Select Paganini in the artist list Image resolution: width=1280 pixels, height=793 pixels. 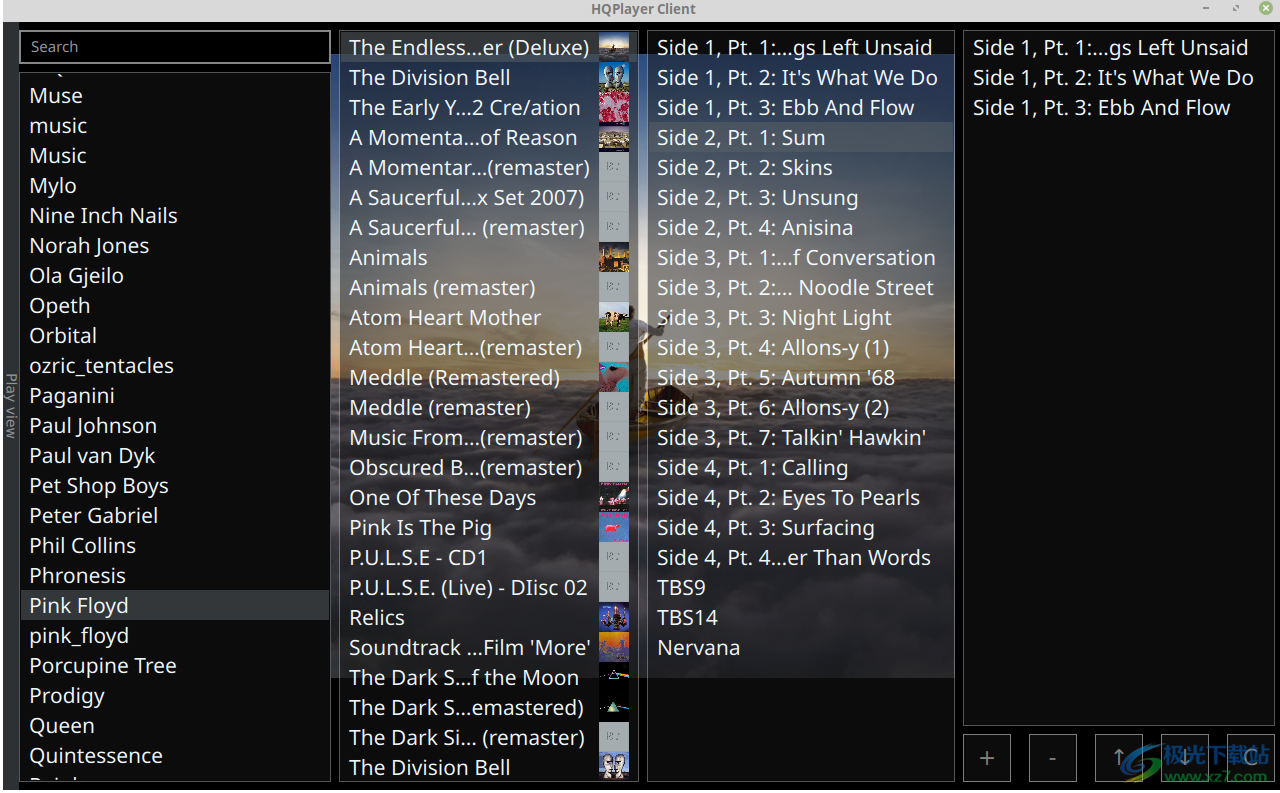click(175, 396)
